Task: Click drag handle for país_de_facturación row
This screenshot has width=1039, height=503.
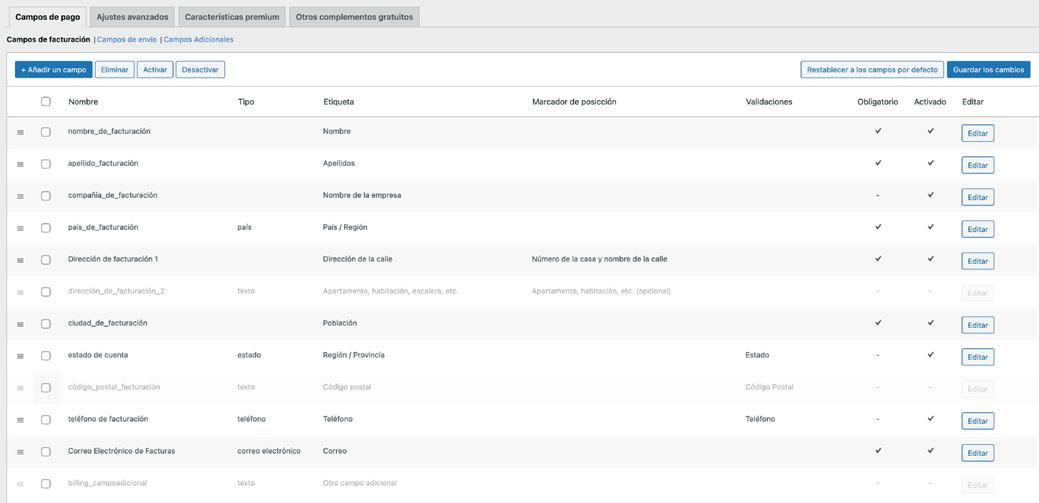Action: [x=20, y=229]
